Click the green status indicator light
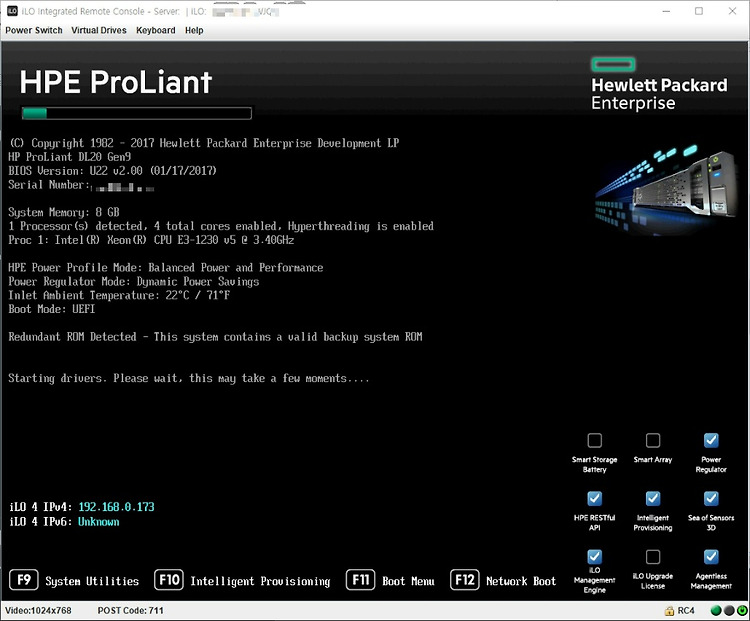The width and height of the screenshot is (750, 621). tap(716, 610)
